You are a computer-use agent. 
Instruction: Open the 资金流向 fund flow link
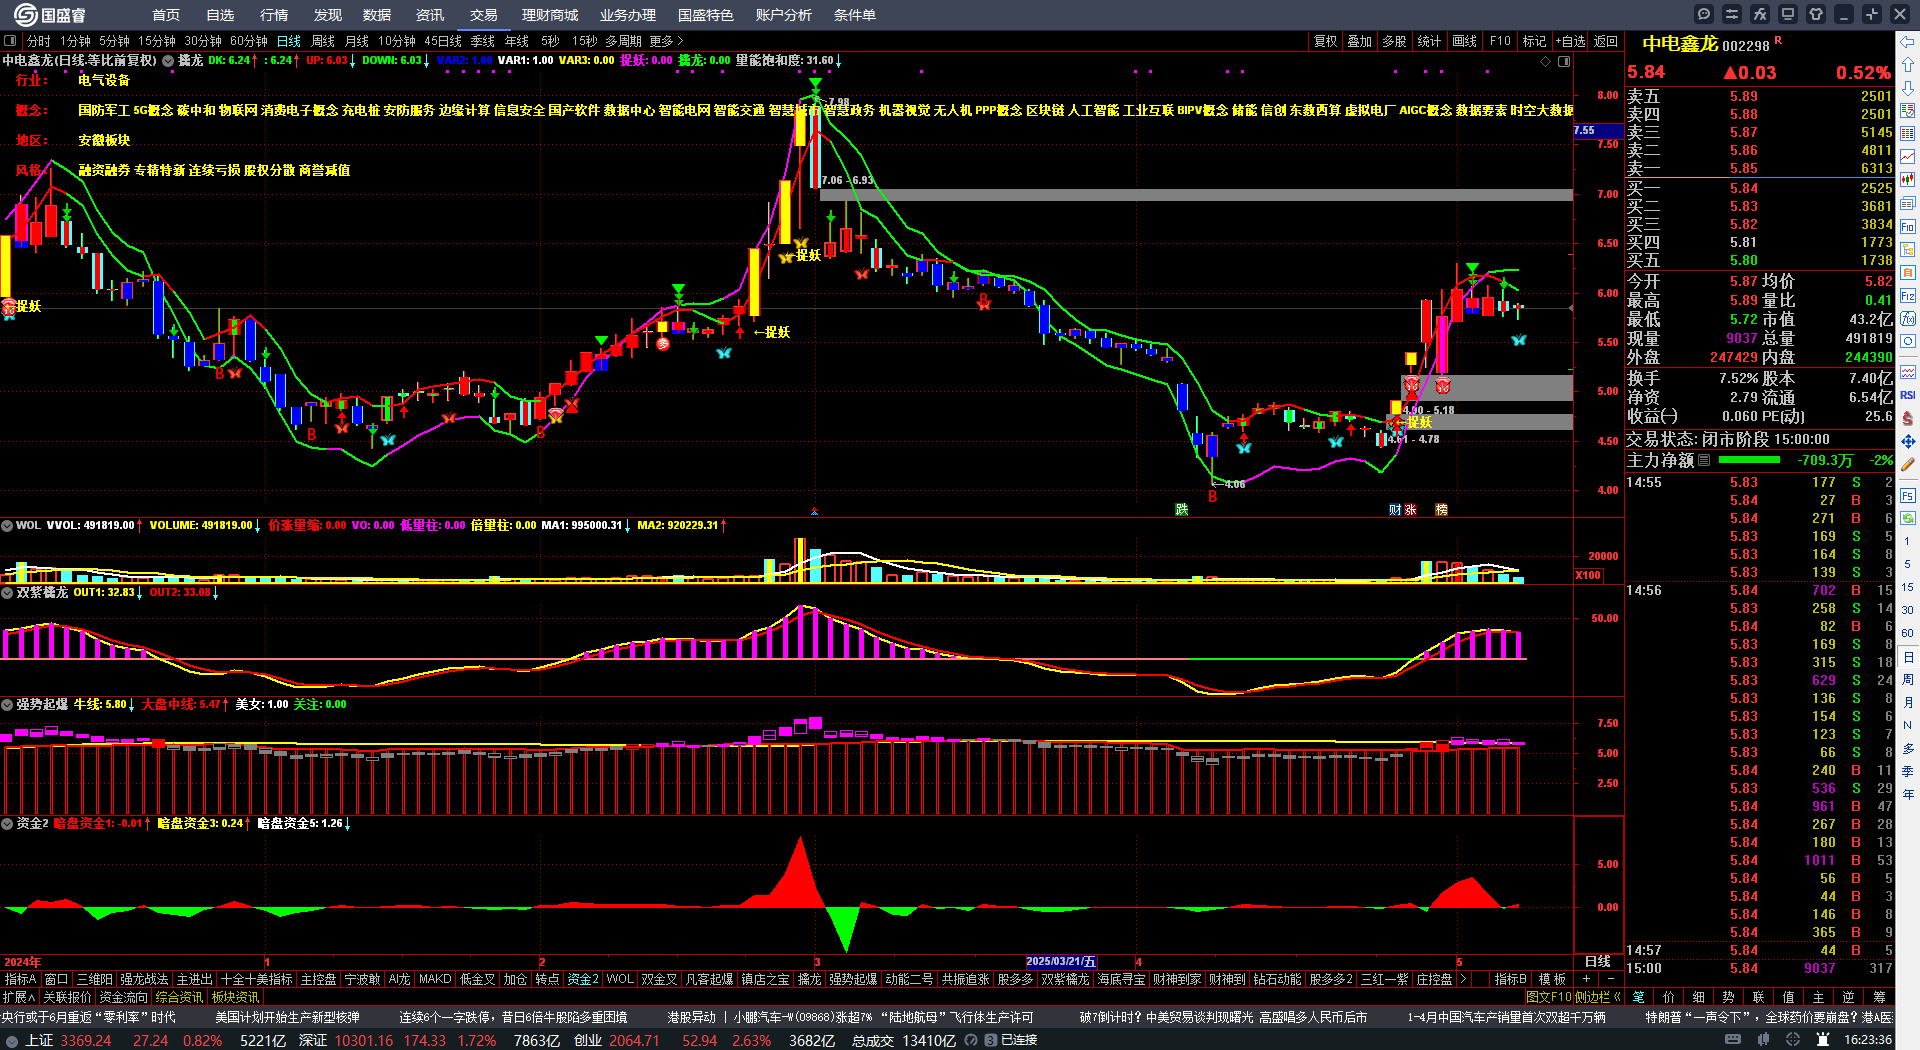pos(123,997)
